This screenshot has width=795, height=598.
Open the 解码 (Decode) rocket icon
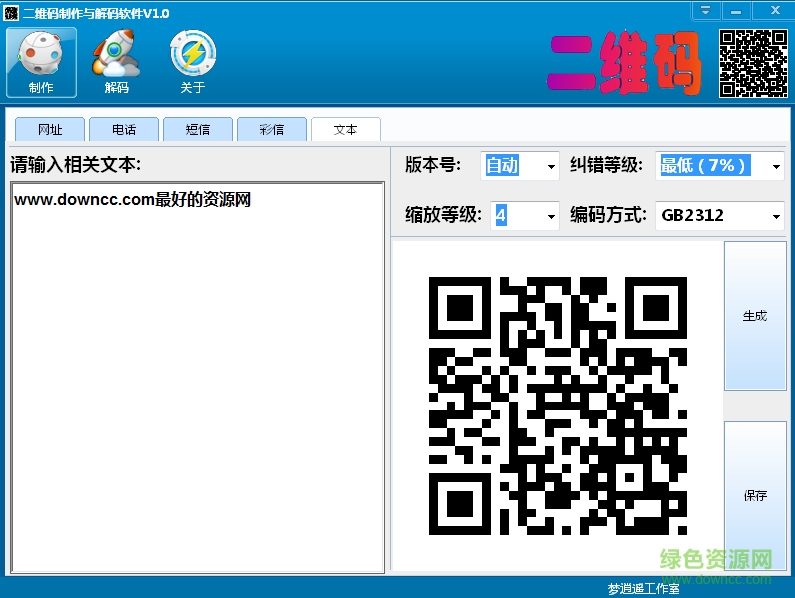[x=116, y=62]
